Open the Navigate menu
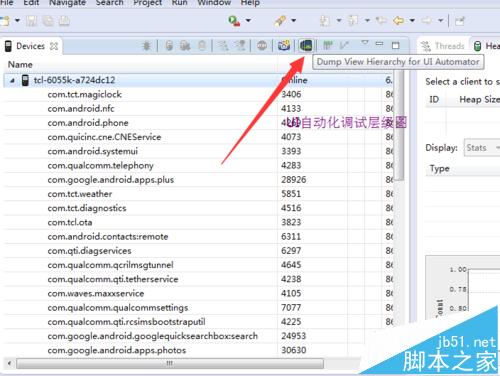 pyautogui.click(x=67, y=3)
